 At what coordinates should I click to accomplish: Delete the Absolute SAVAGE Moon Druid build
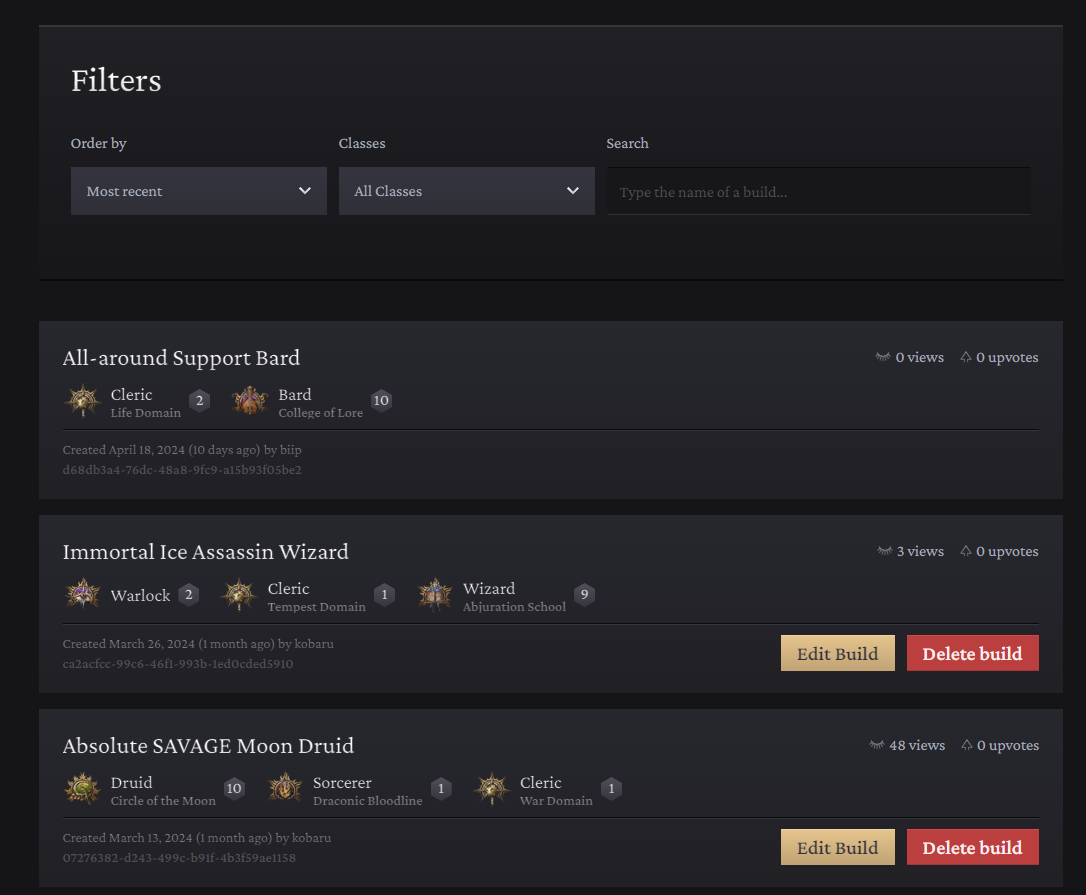pyautogui.click(x=972, y=846)
